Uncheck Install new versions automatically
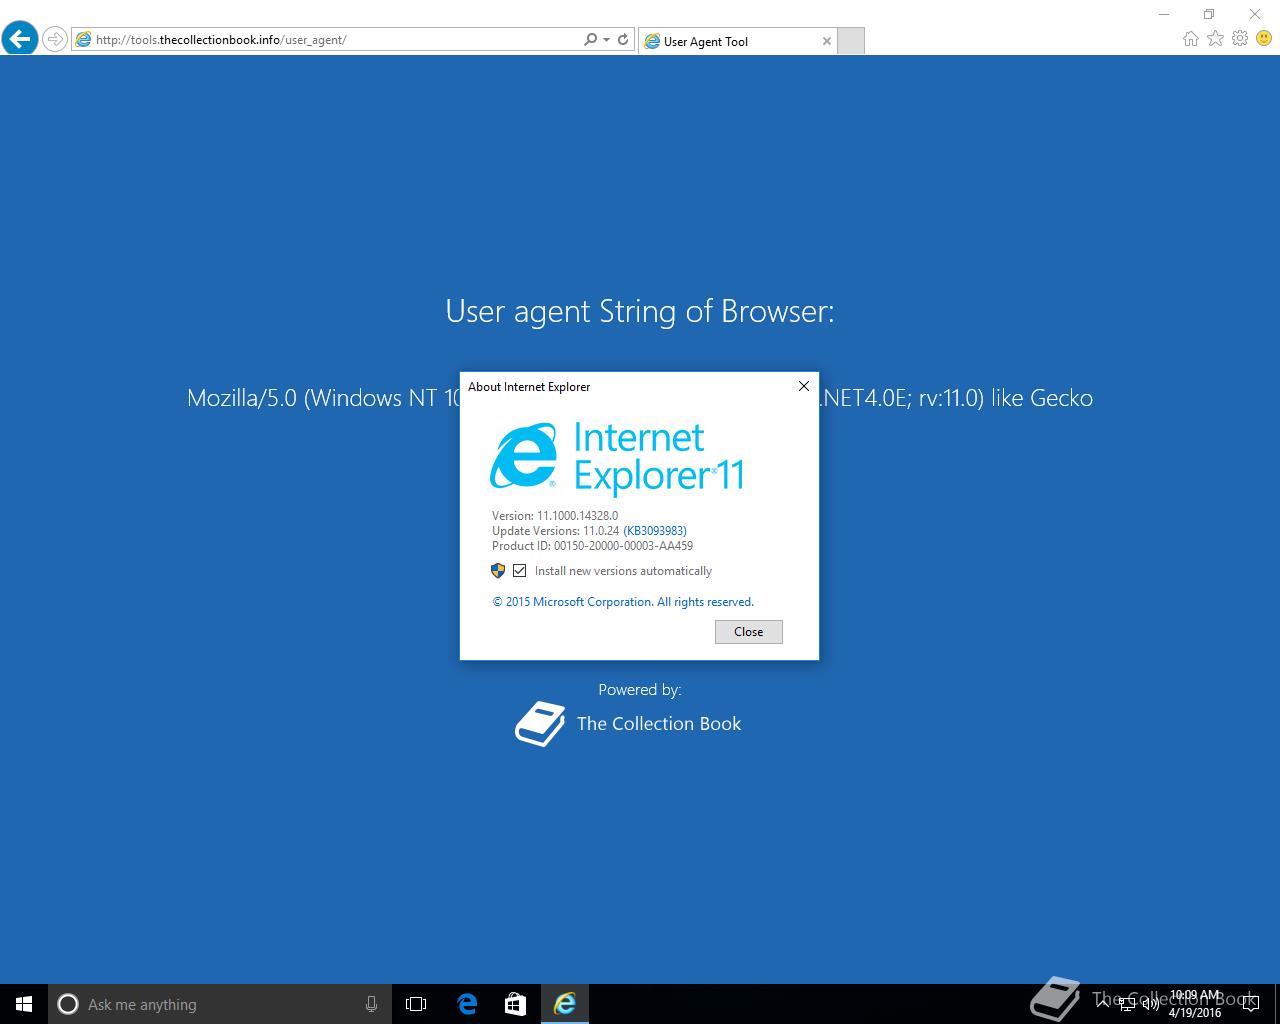 click(x=520, y=571)
